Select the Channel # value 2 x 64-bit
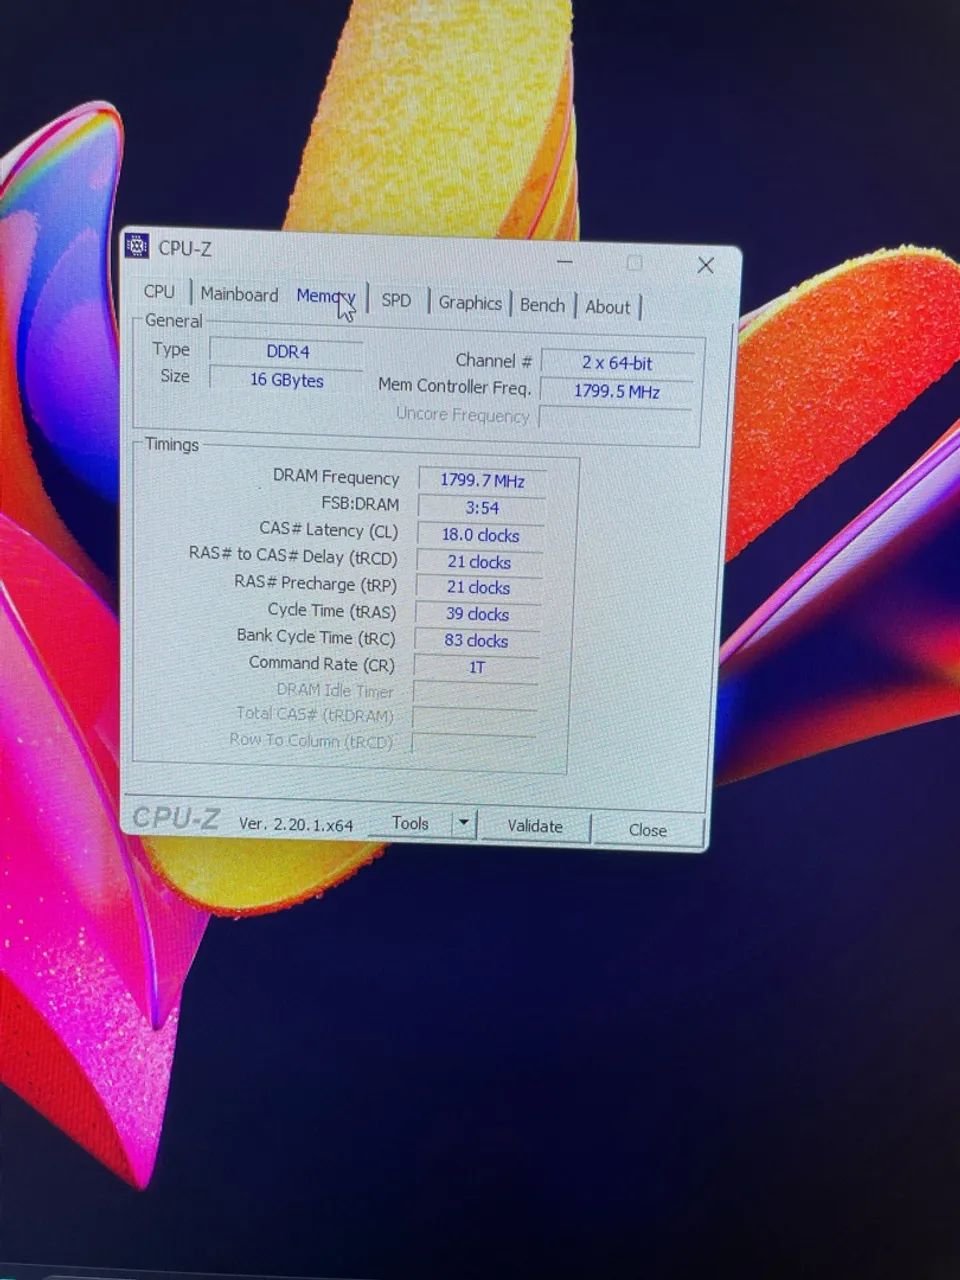 [x=617, y=363]
